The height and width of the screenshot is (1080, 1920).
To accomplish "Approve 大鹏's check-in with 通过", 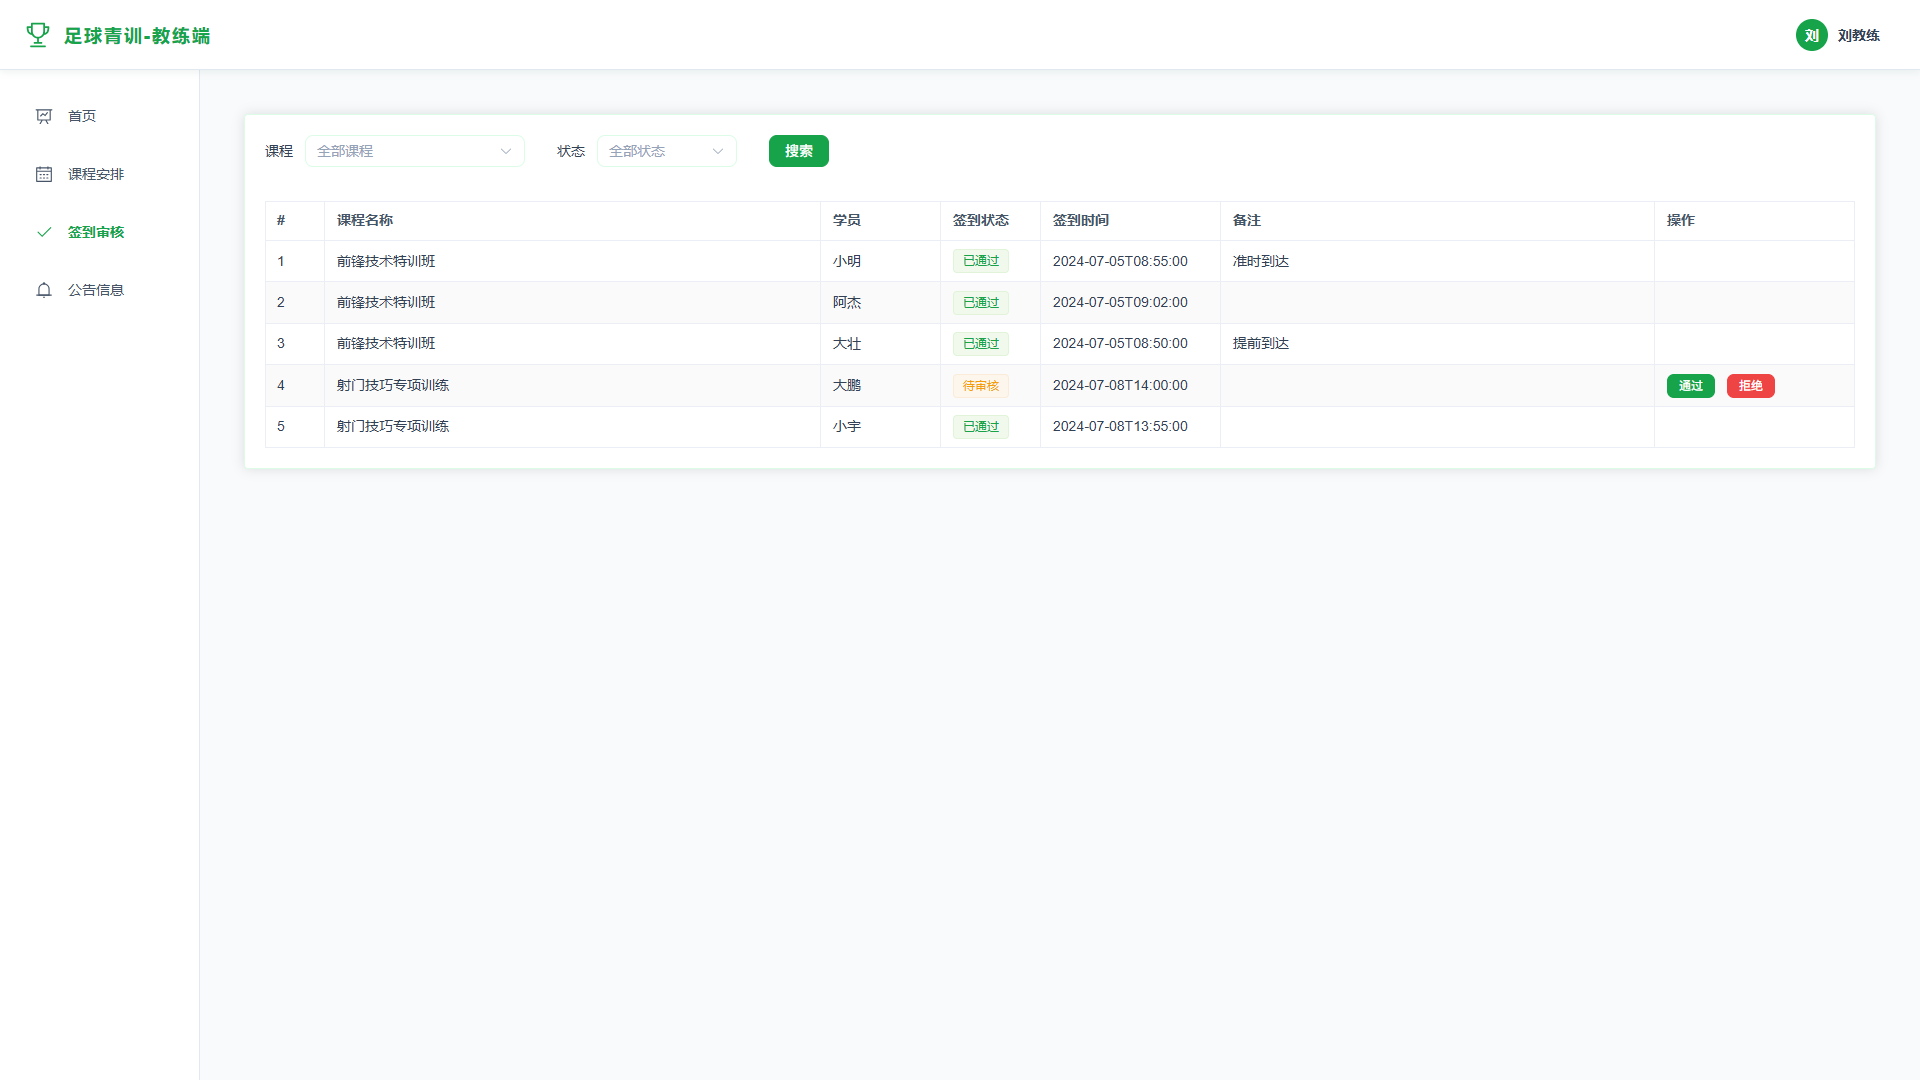I will 1691,386.
